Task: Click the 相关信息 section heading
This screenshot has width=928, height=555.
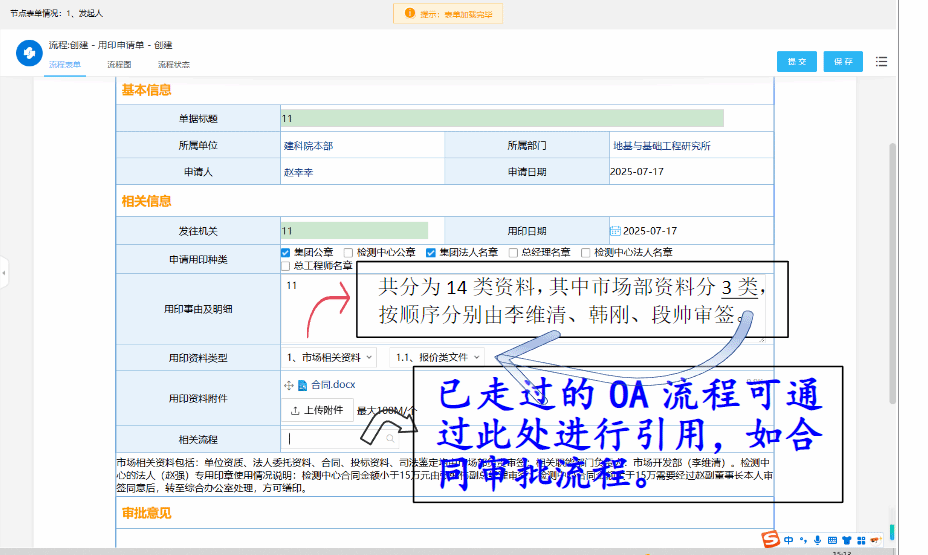Action: tap(146, 201)
